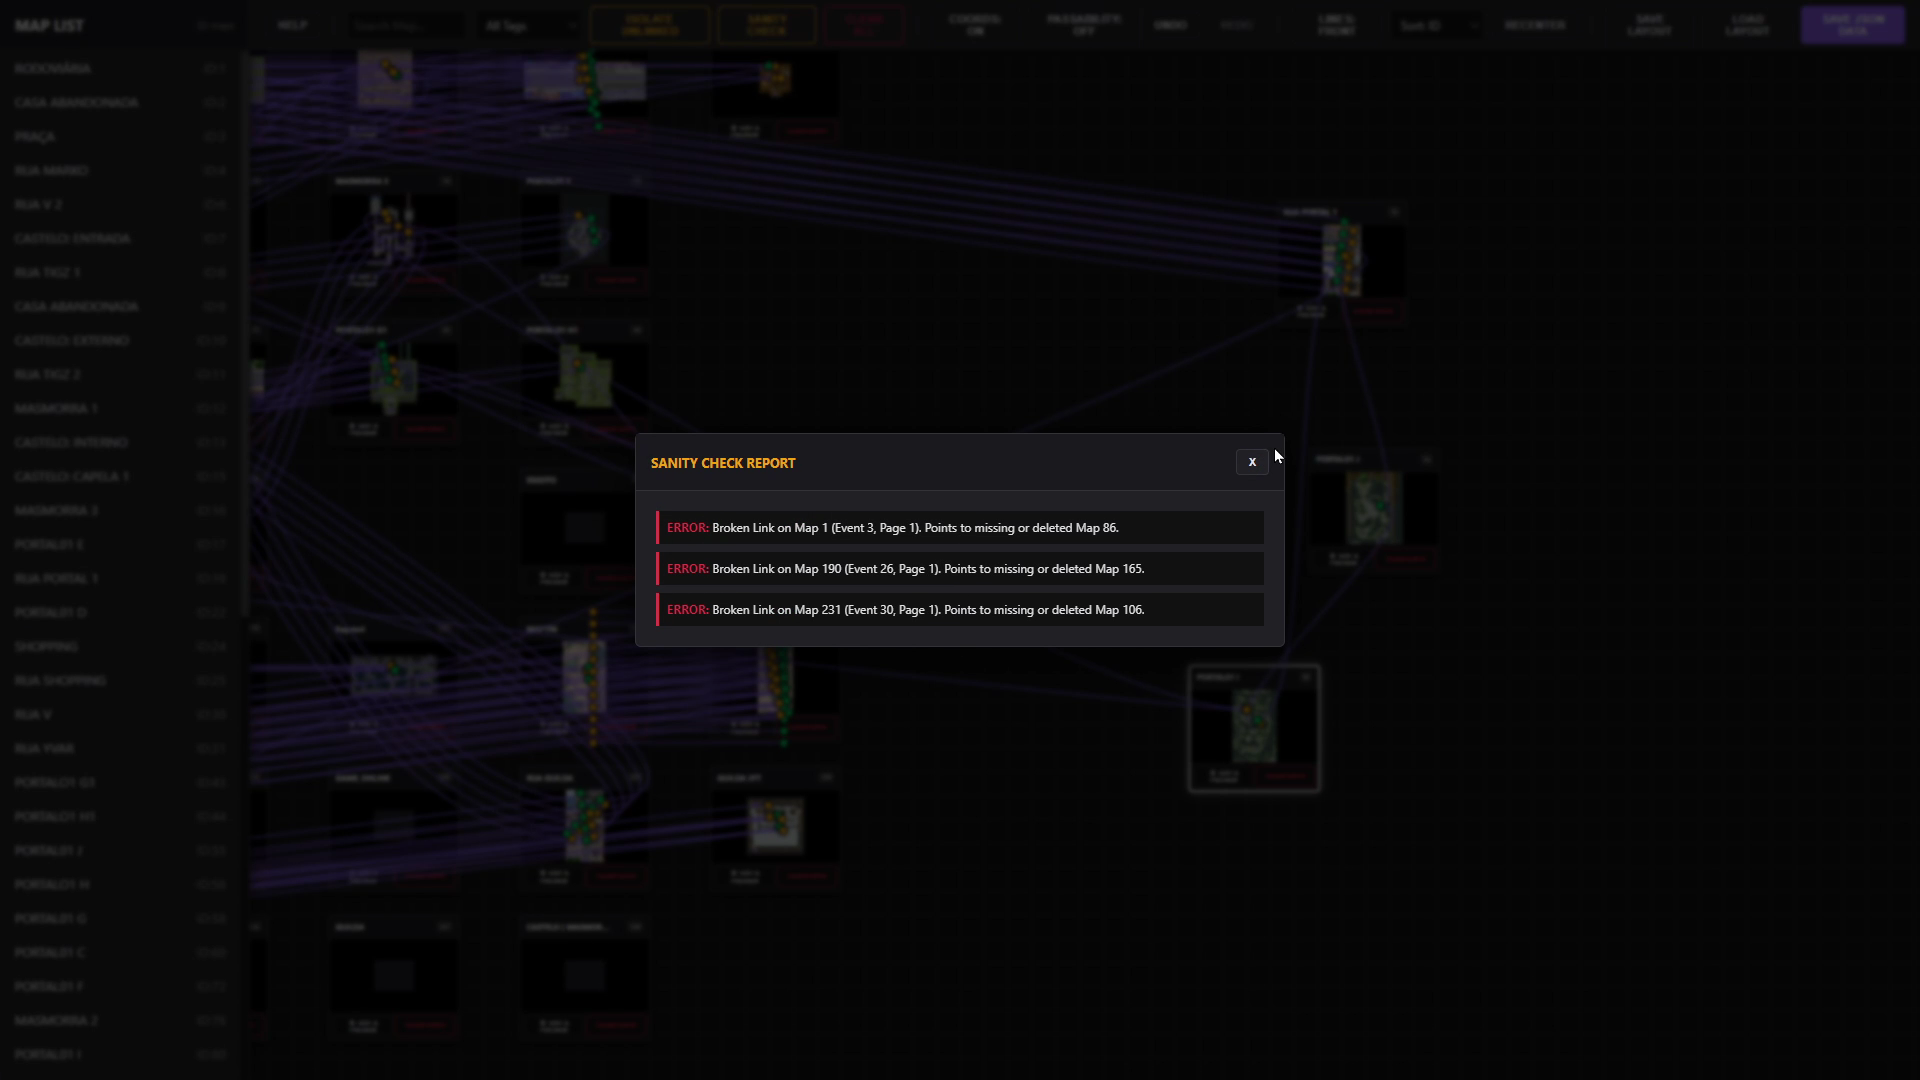Focus the Search Map input field

pos(404,25)
